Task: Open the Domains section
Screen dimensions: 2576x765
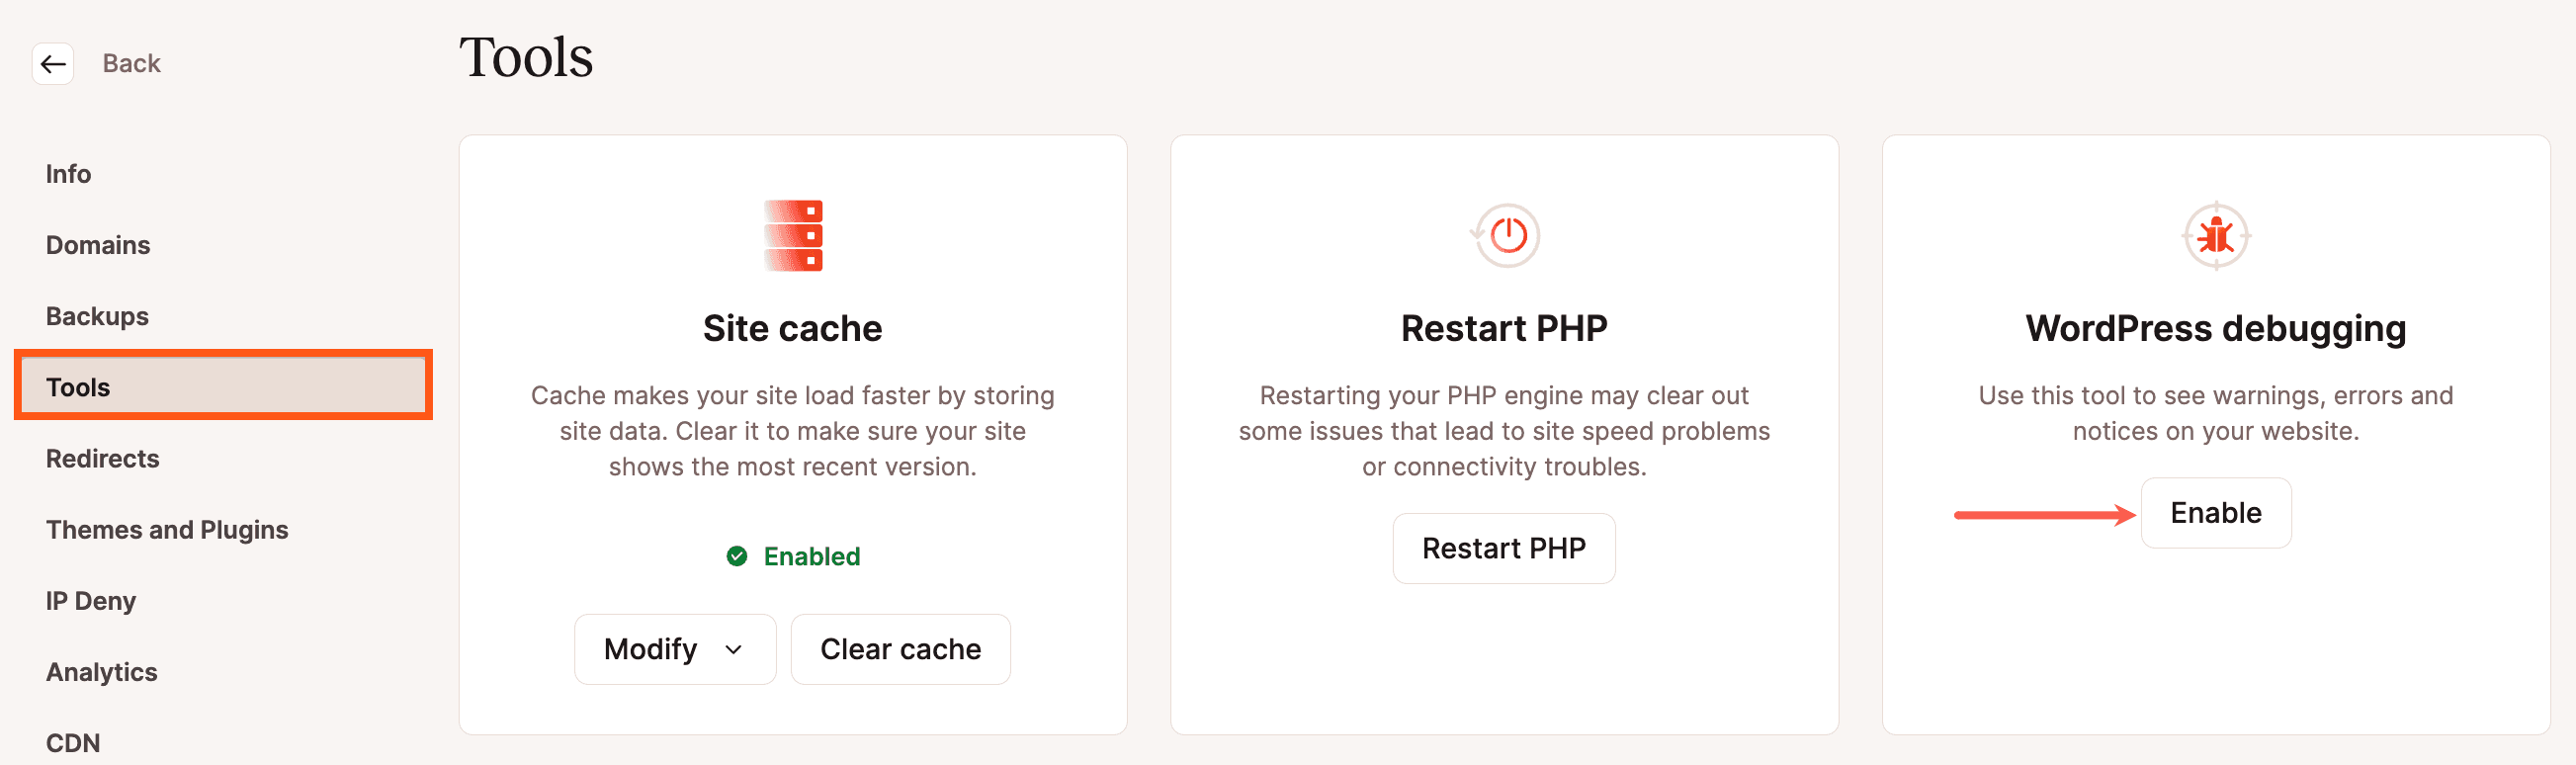Action: [97, 244]
